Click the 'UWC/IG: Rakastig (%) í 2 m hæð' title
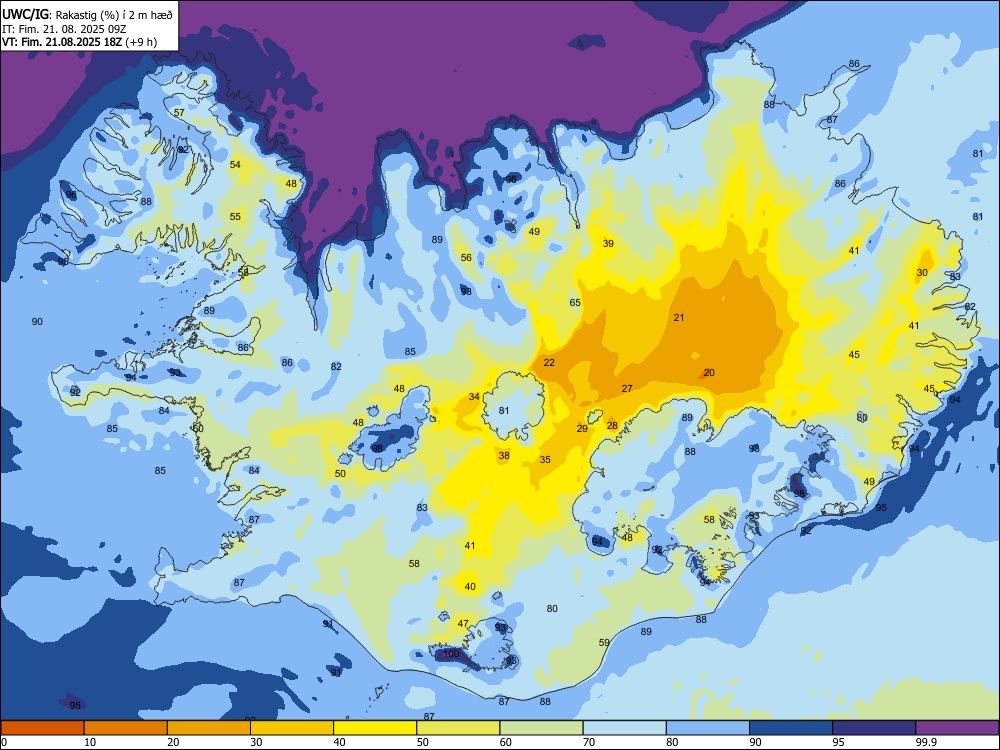Image resolution: width=1000 pixels, height=750 pixels. pos(87,14)
